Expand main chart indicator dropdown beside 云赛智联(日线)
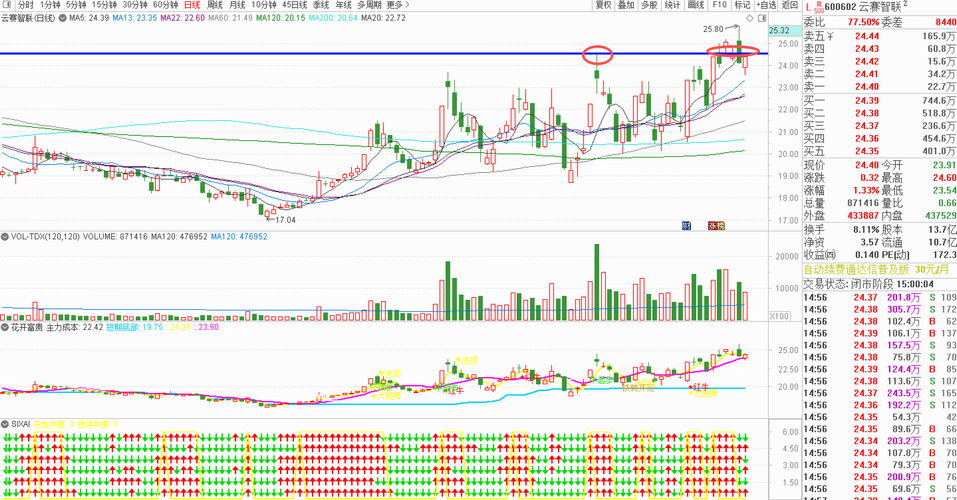Image resolution: width=957 pixels, height=500 pixels. (x=62, y=18)
